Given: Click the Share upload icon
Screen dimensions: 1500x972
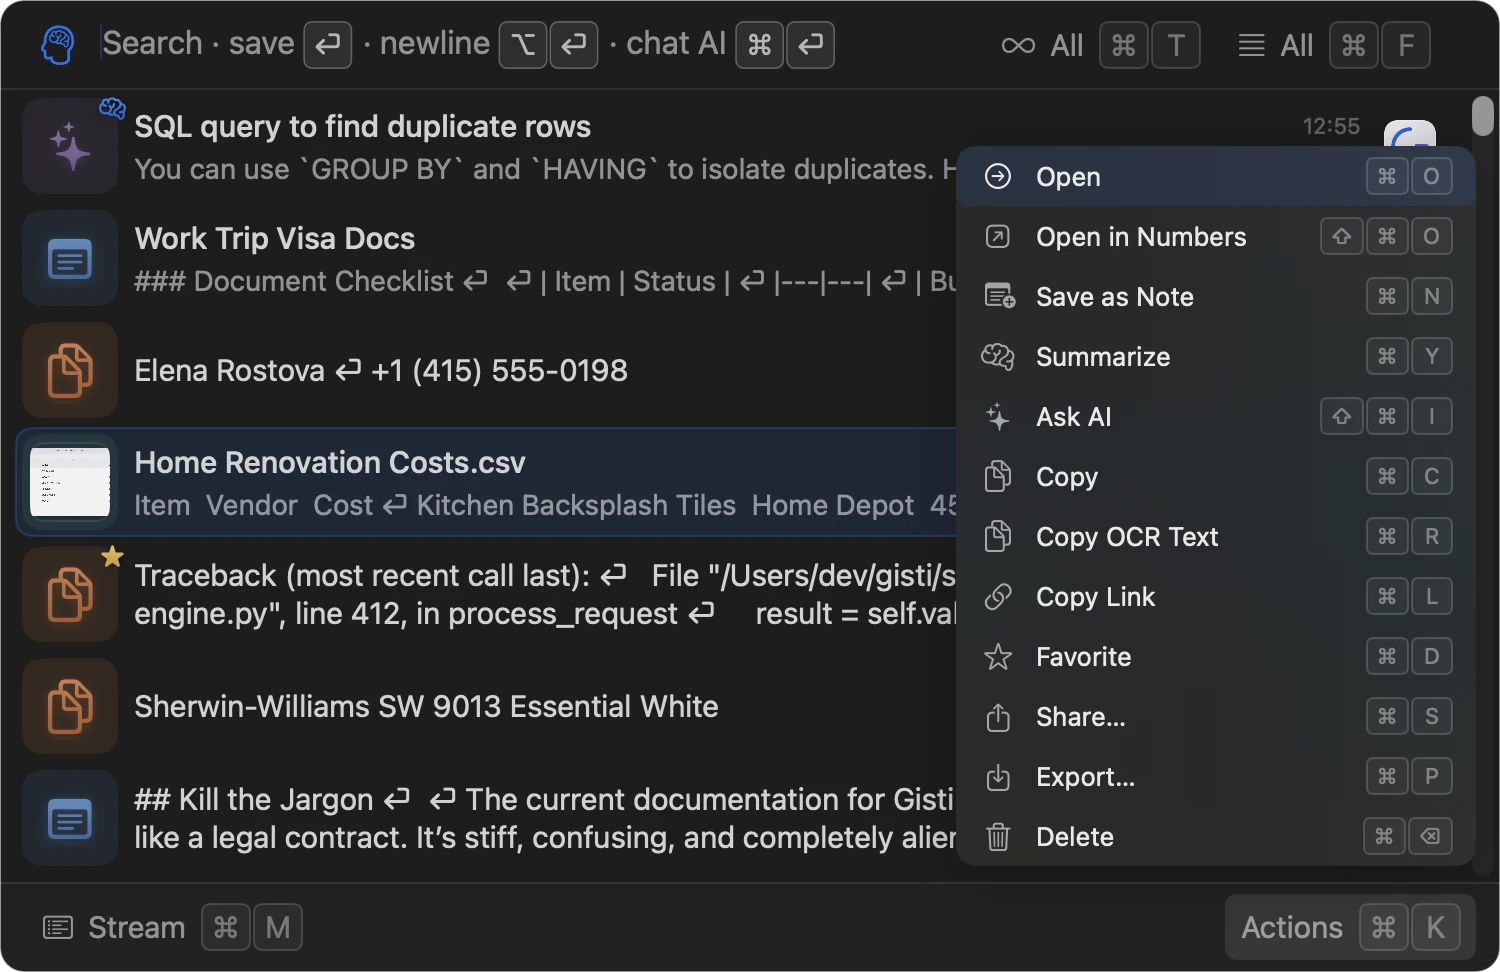Looking at the screenshot, I should 998,717.
